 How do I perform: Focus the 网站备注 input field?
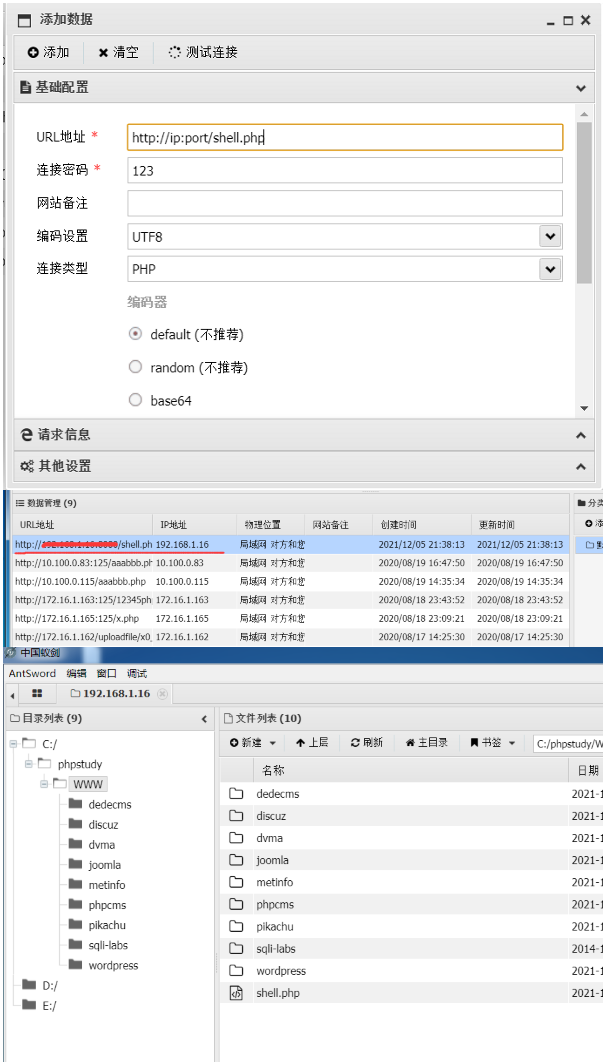click(345, 203)
